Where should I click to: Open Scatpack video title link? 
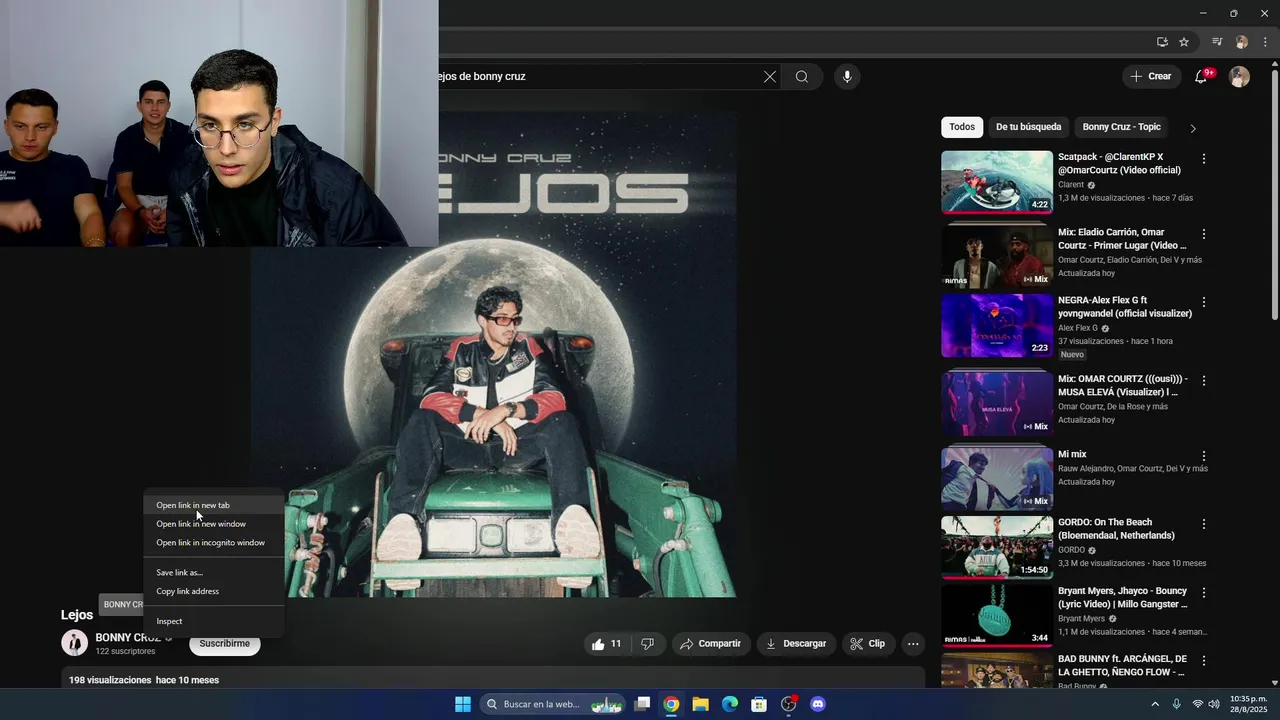(1121, 164)
